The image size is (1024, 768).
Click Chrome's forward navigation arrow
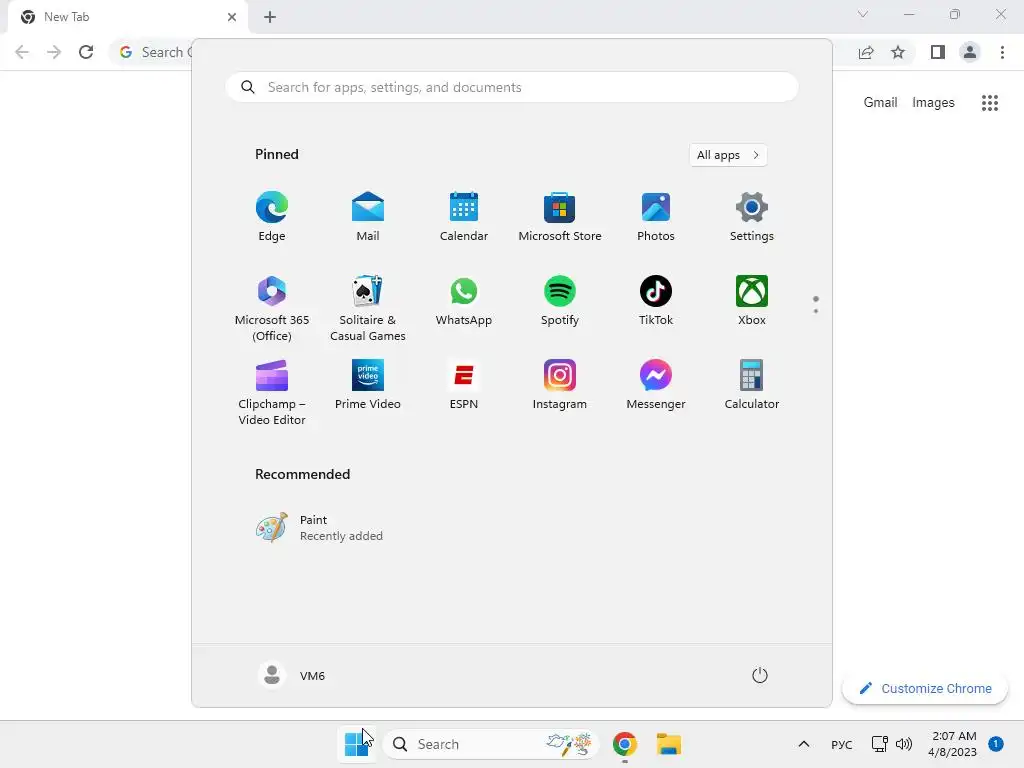54,52
